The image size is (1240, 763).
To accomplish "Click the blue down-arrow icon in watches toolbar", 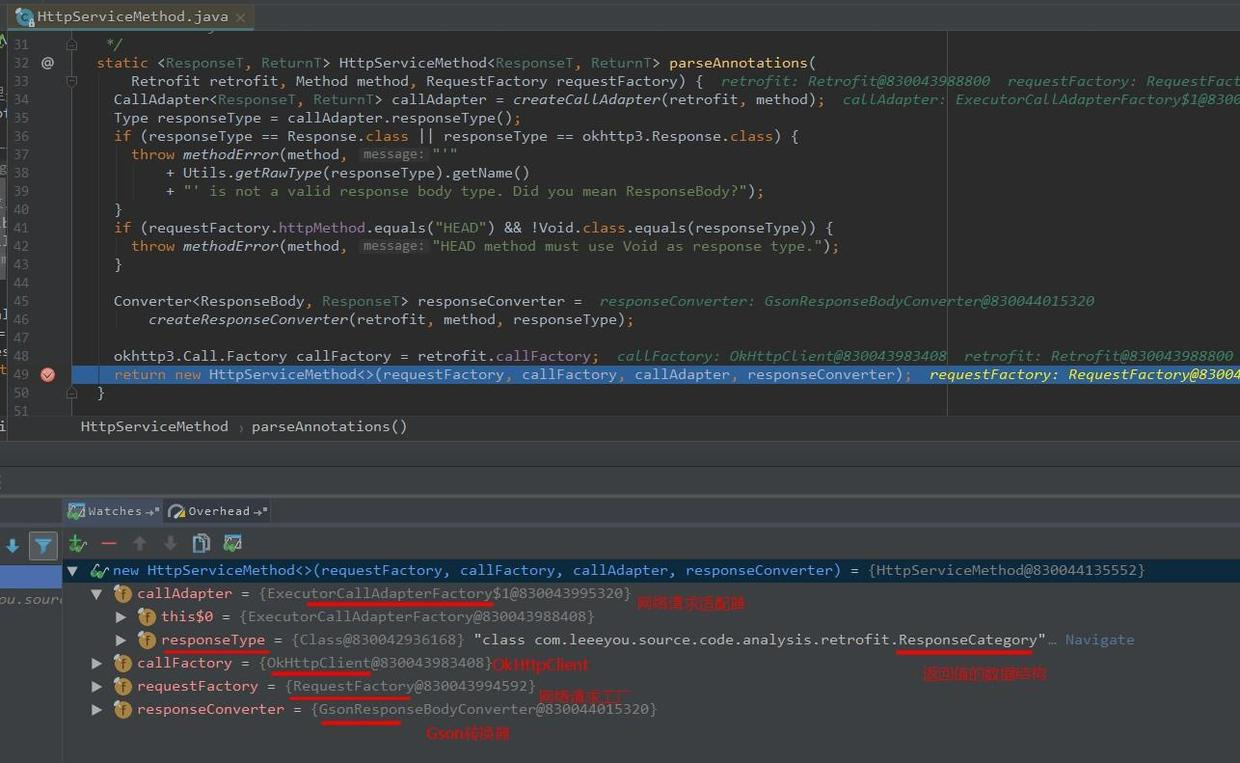I will (x=12, y=543).
